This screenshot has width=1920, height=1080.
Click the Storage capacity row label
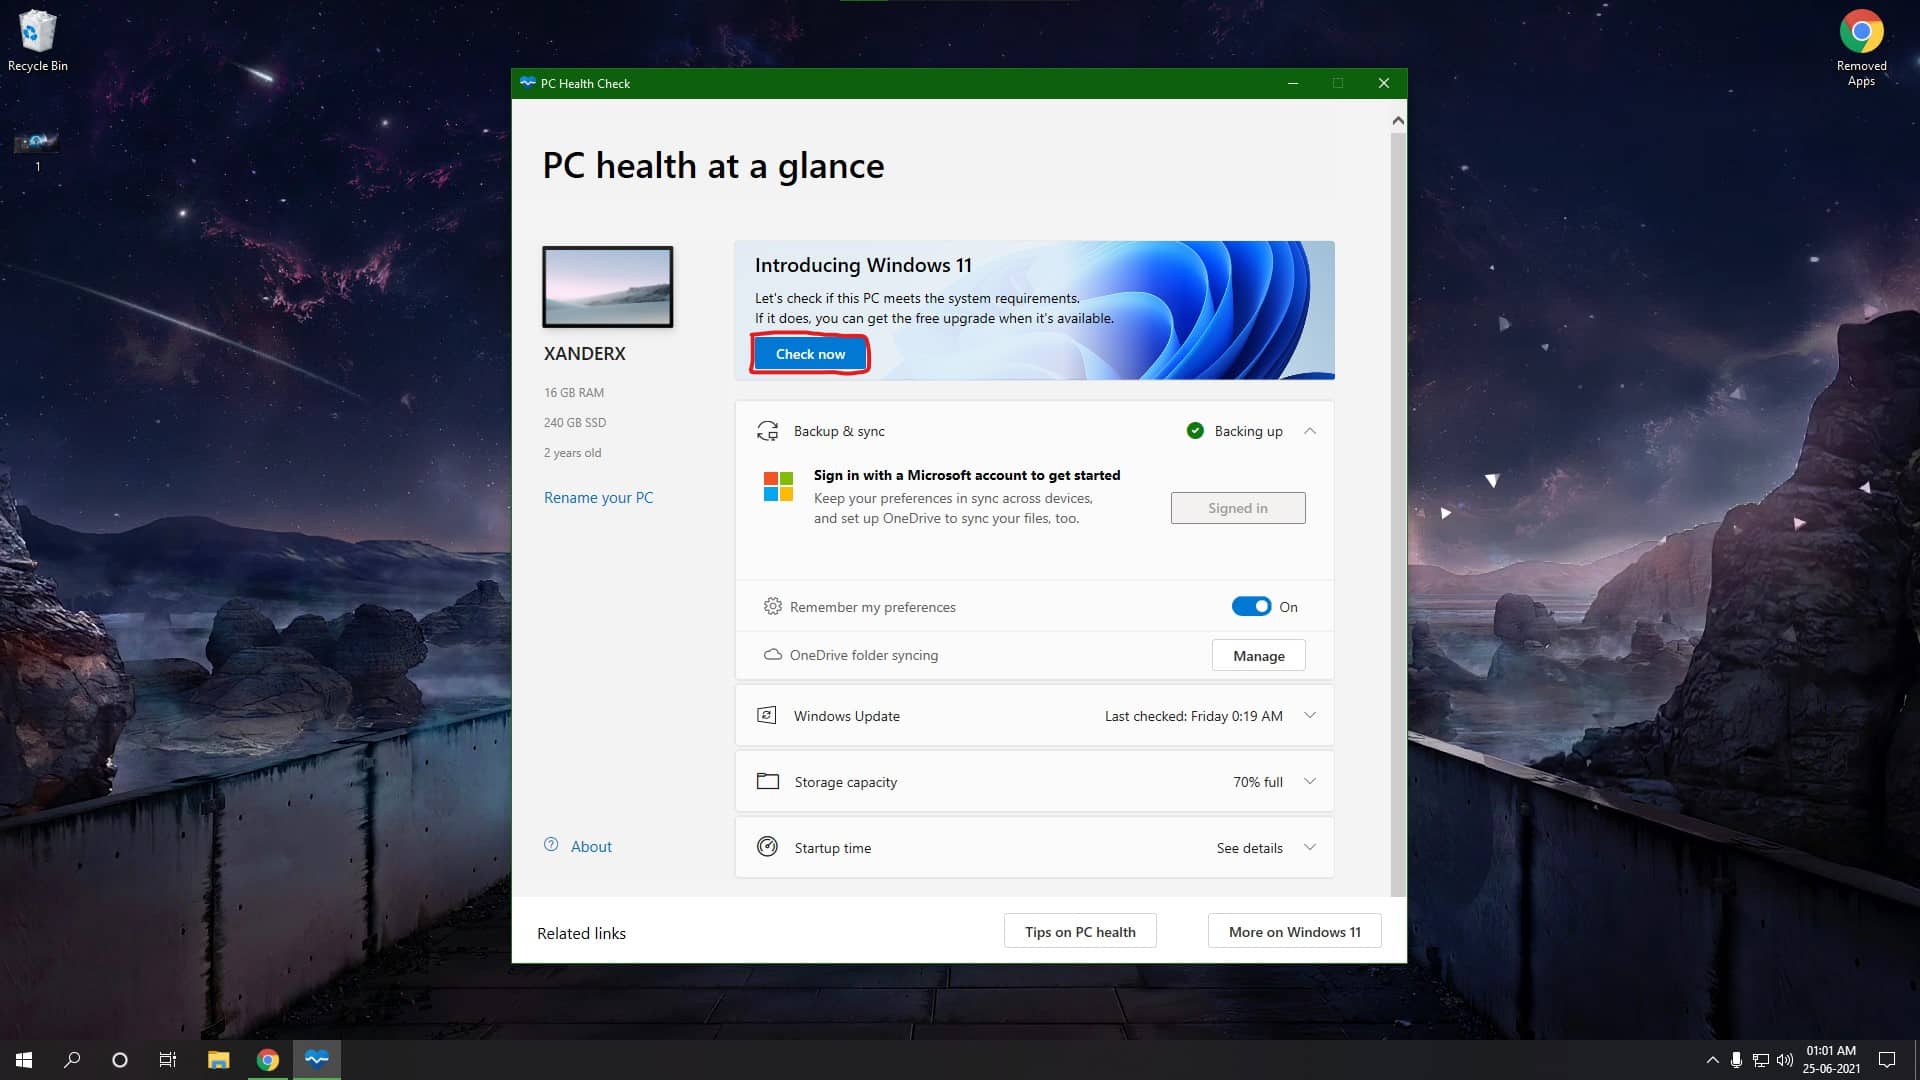tap(846, 782)
